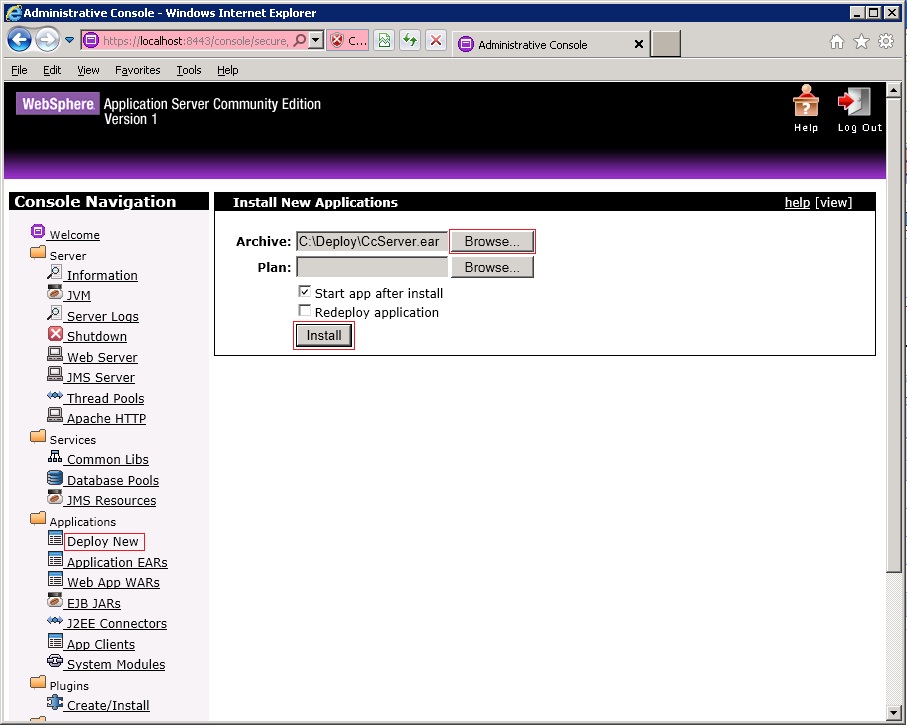Open the recent pages dropdown arrow
Image resolution: width=907 pixels, height=725 pixels.
click(69, 40)
